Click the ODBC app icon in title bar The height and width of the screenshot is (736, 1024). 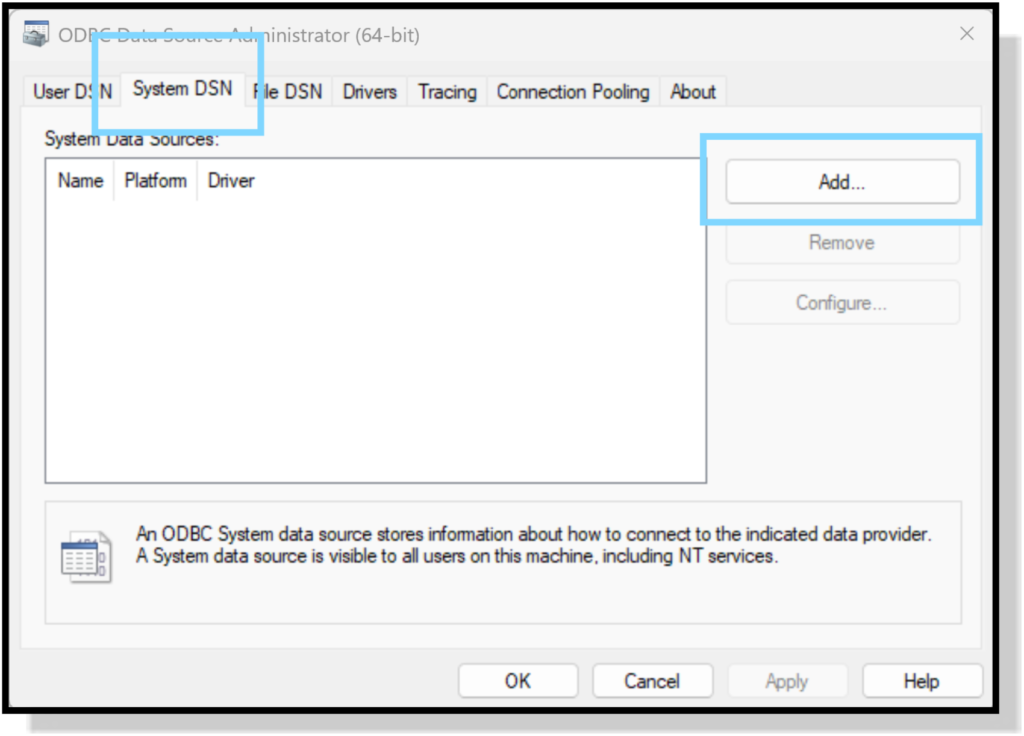click(36, 35)
